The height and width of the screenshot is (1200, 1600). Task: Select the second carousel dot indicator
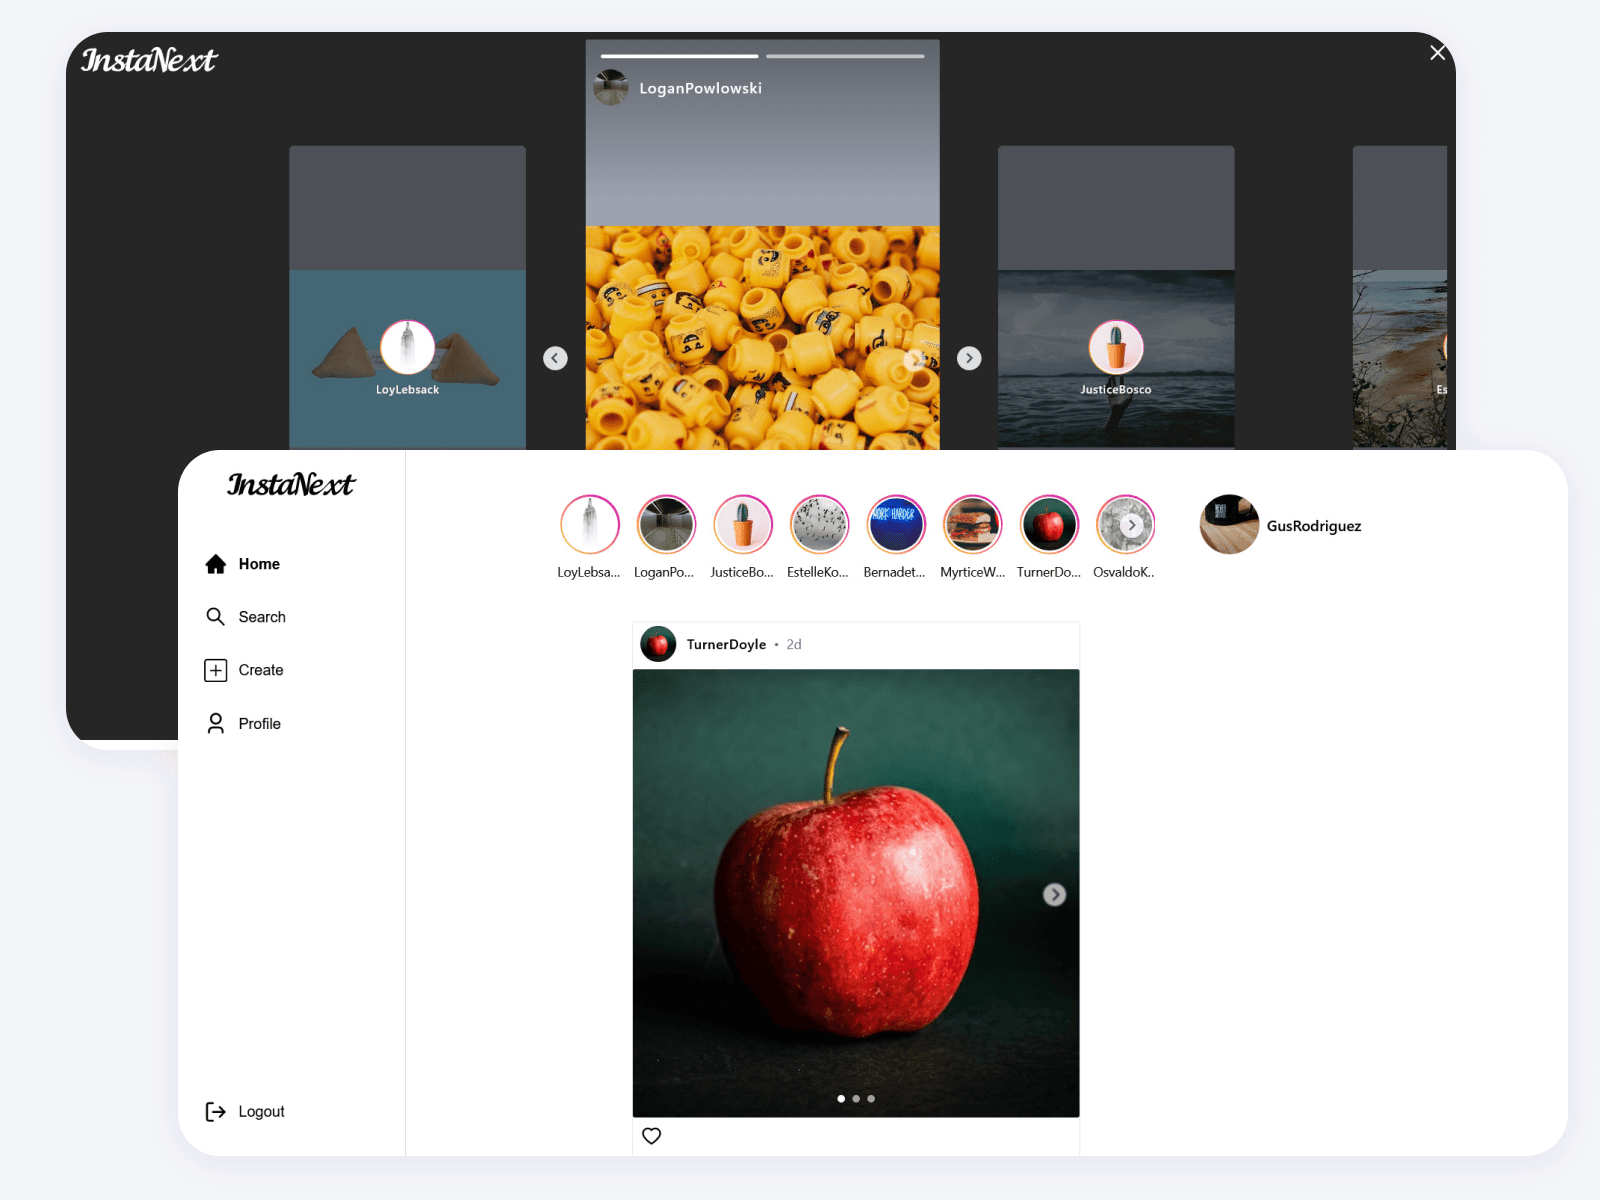(x=855, y=1098)
